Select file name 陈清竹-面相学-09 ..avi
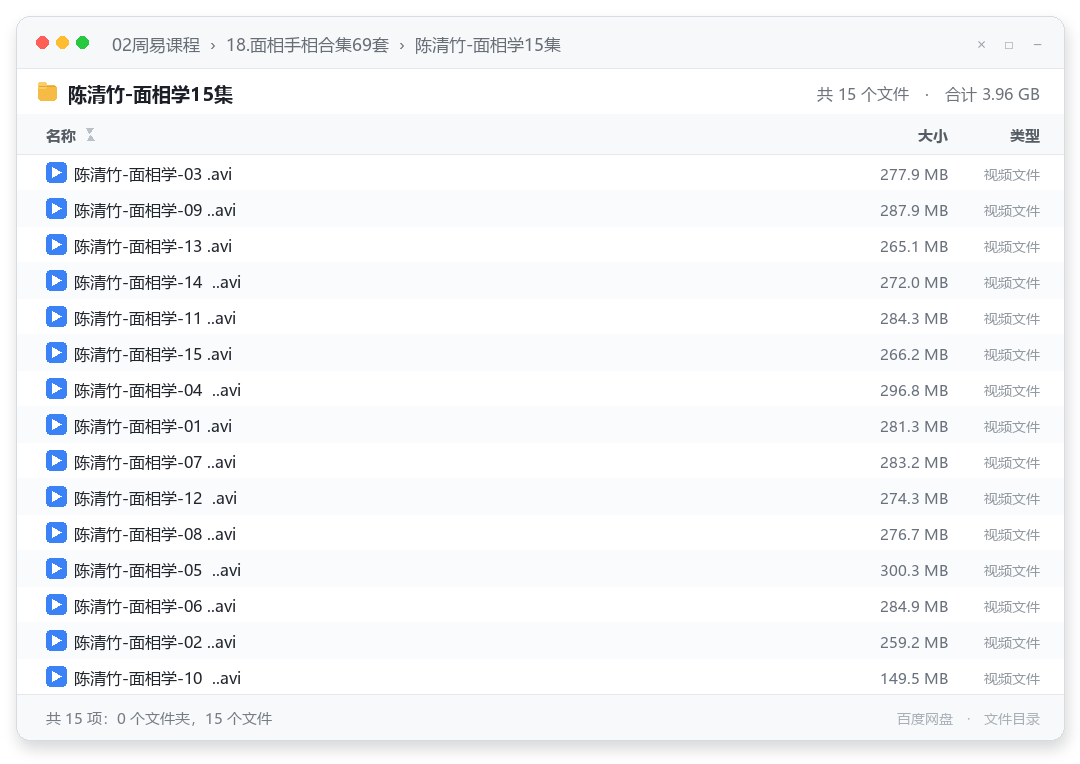1080x764 pixels. (x=155, y=210)
